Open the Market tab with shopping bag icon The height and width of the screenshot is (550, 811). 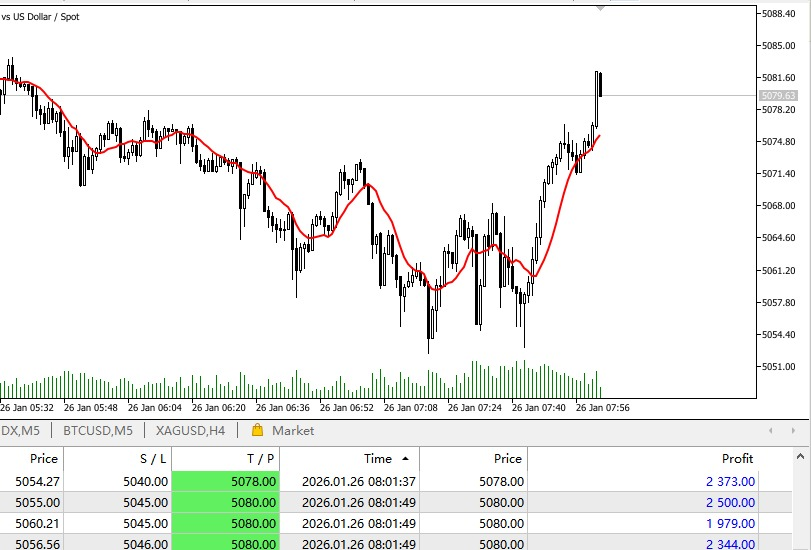pos(283,430)
